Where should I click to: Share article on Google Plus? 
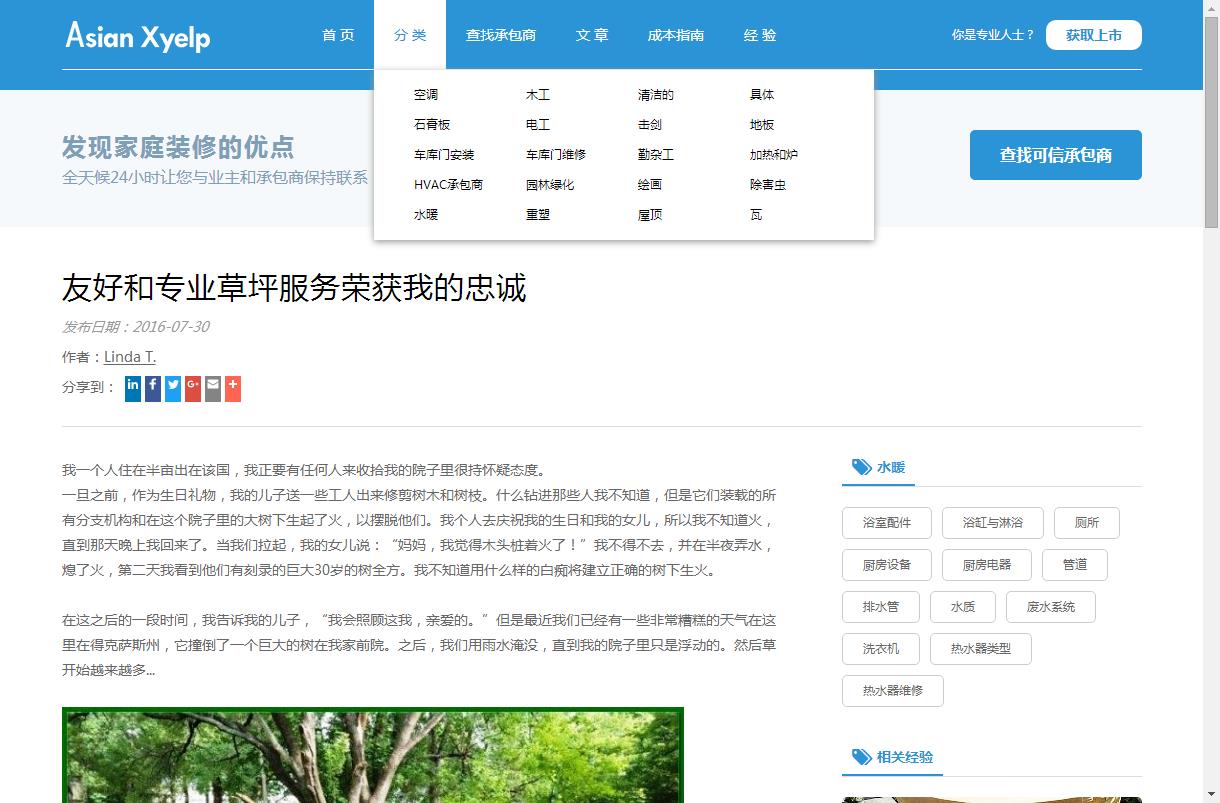click(x=193, y=388)
